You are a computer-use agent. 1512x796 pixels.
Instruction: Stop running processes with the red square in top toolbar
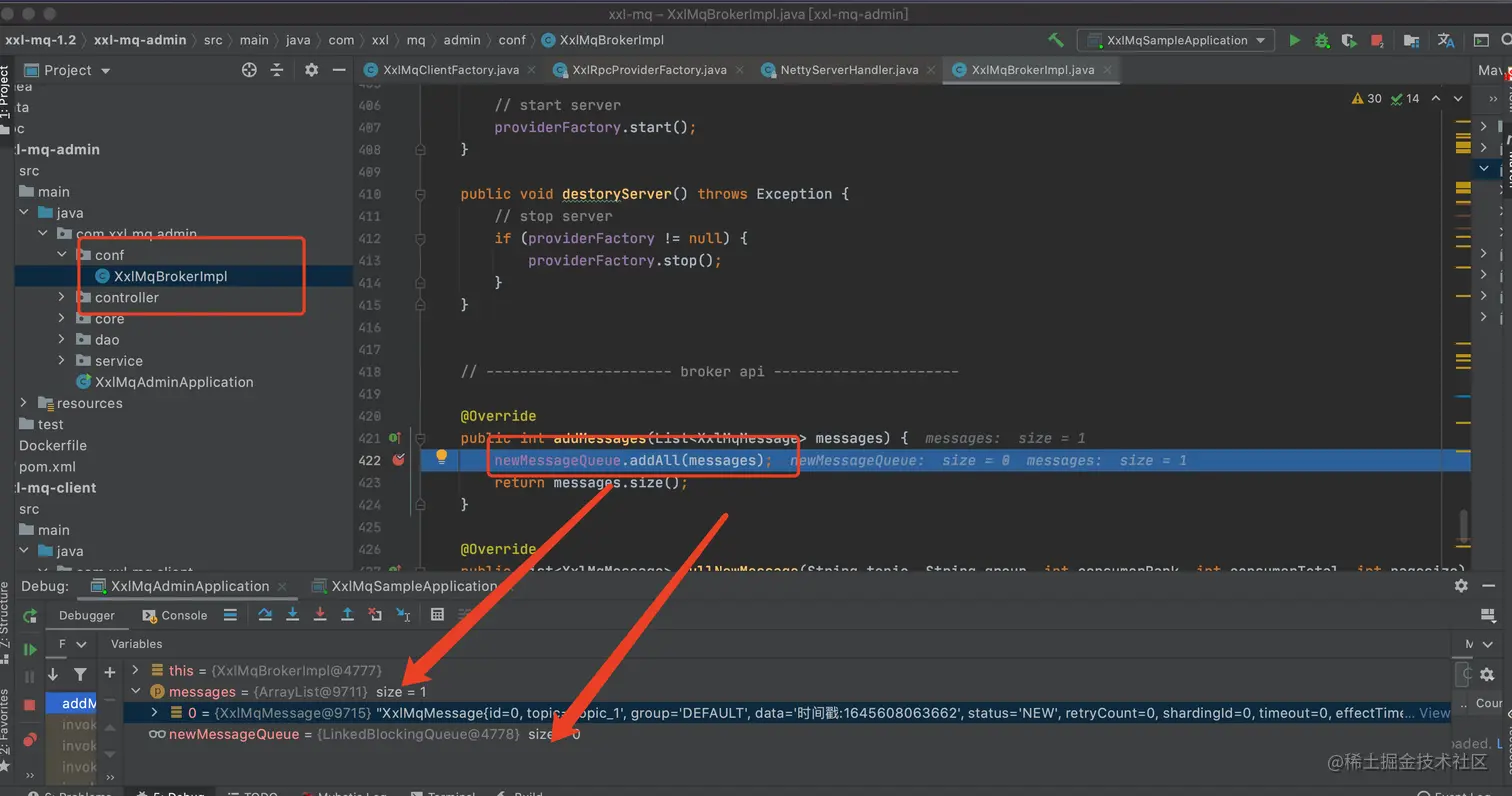pyautogui.click(x=1377, y=40)
